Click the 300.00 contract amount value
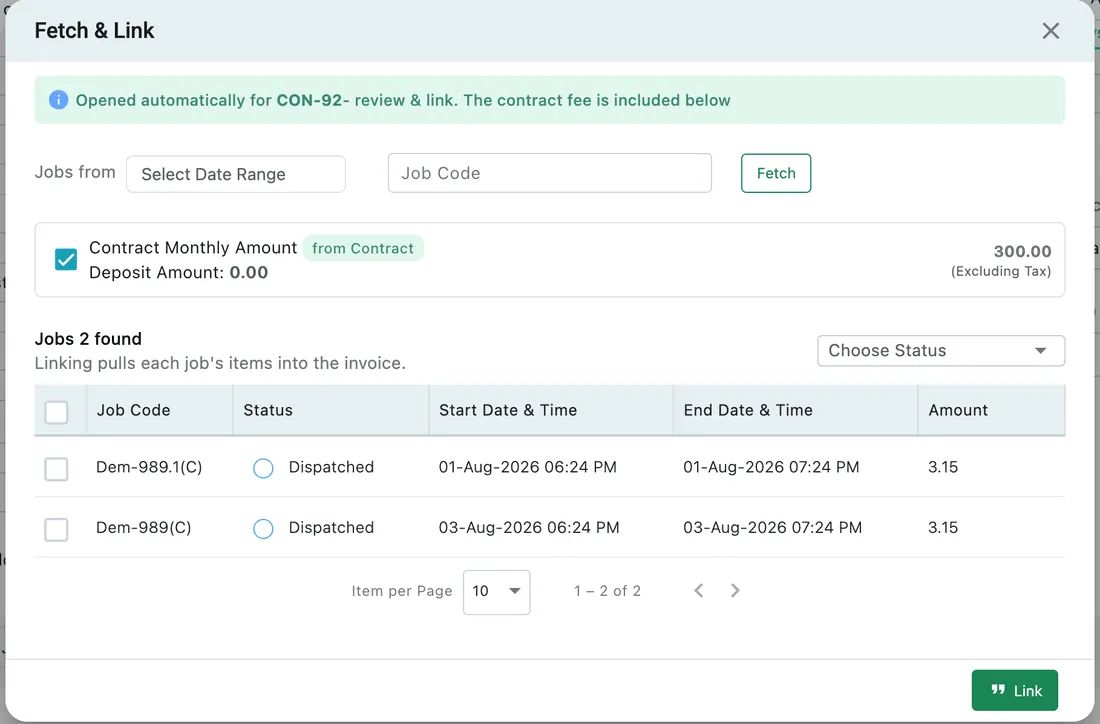This screenshot has width=1100, height=724. coord(1022,251)
